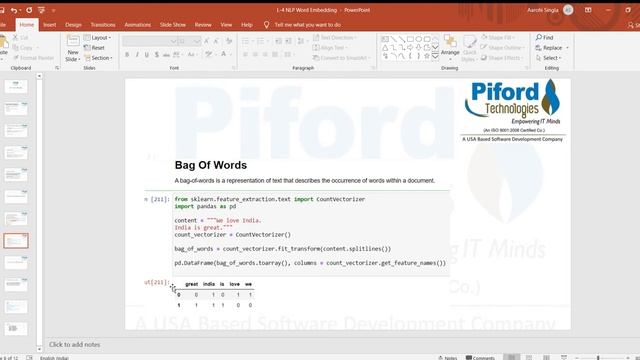640x360 pixels.
Task: Click the Replace button
Action: click(x=552, y=48)
